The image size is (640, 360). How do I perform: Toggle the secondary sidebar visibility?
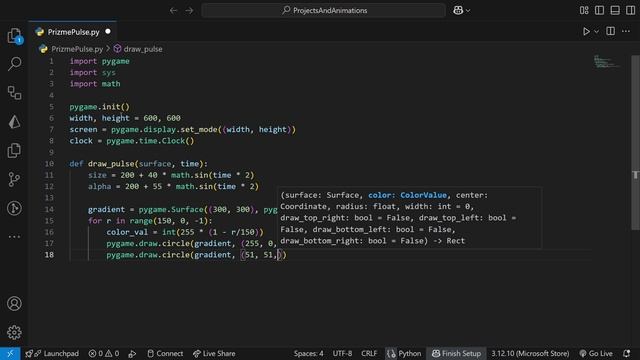[631, 10]
